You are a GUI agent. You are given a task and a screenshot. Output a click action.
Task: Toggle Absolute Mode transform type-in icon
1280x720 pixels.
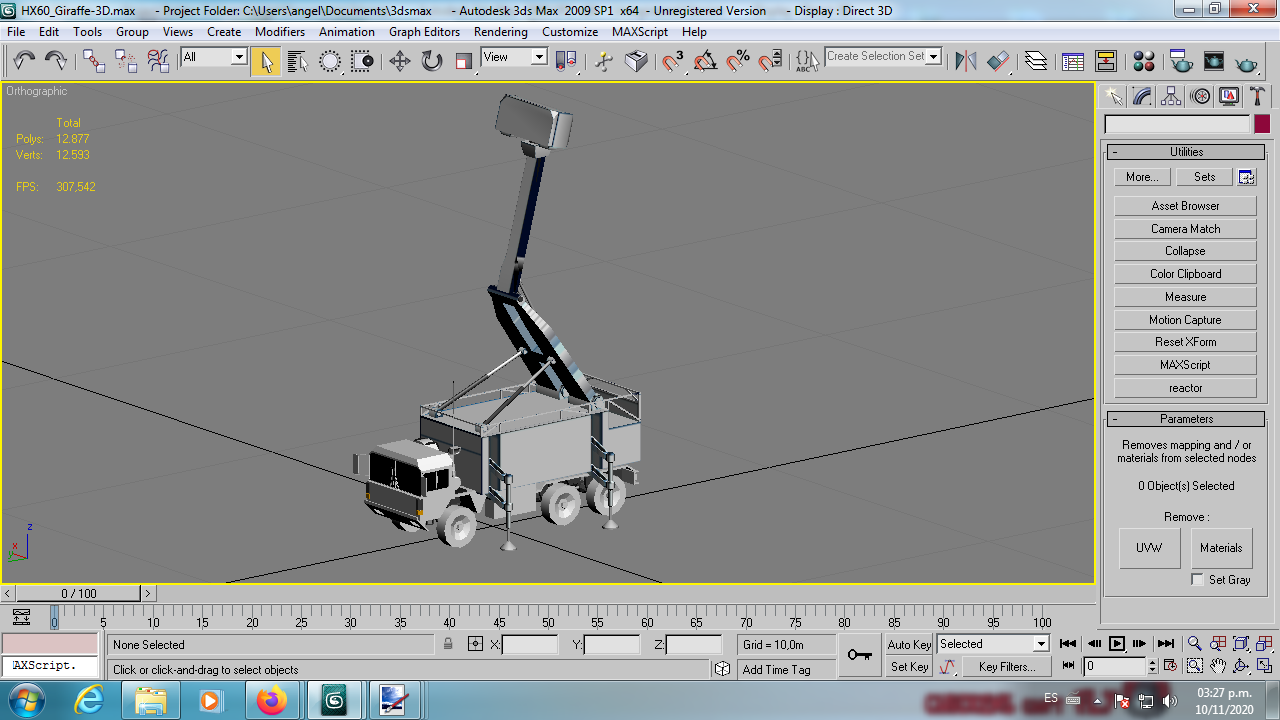click(475, 645)
